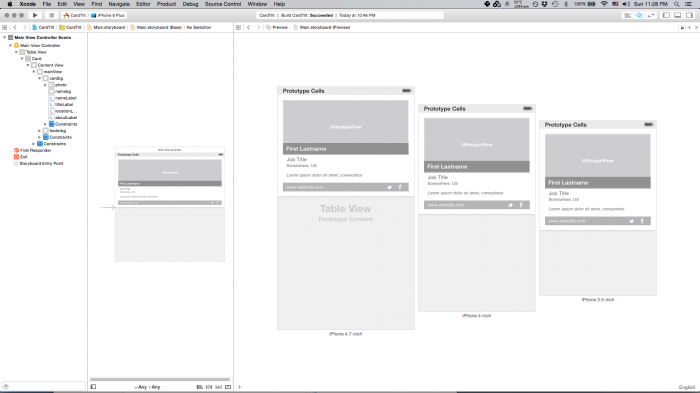Click Main.storyboard in the jump bar
Viewport: 700px width, 393px height.
click(106, 27)
